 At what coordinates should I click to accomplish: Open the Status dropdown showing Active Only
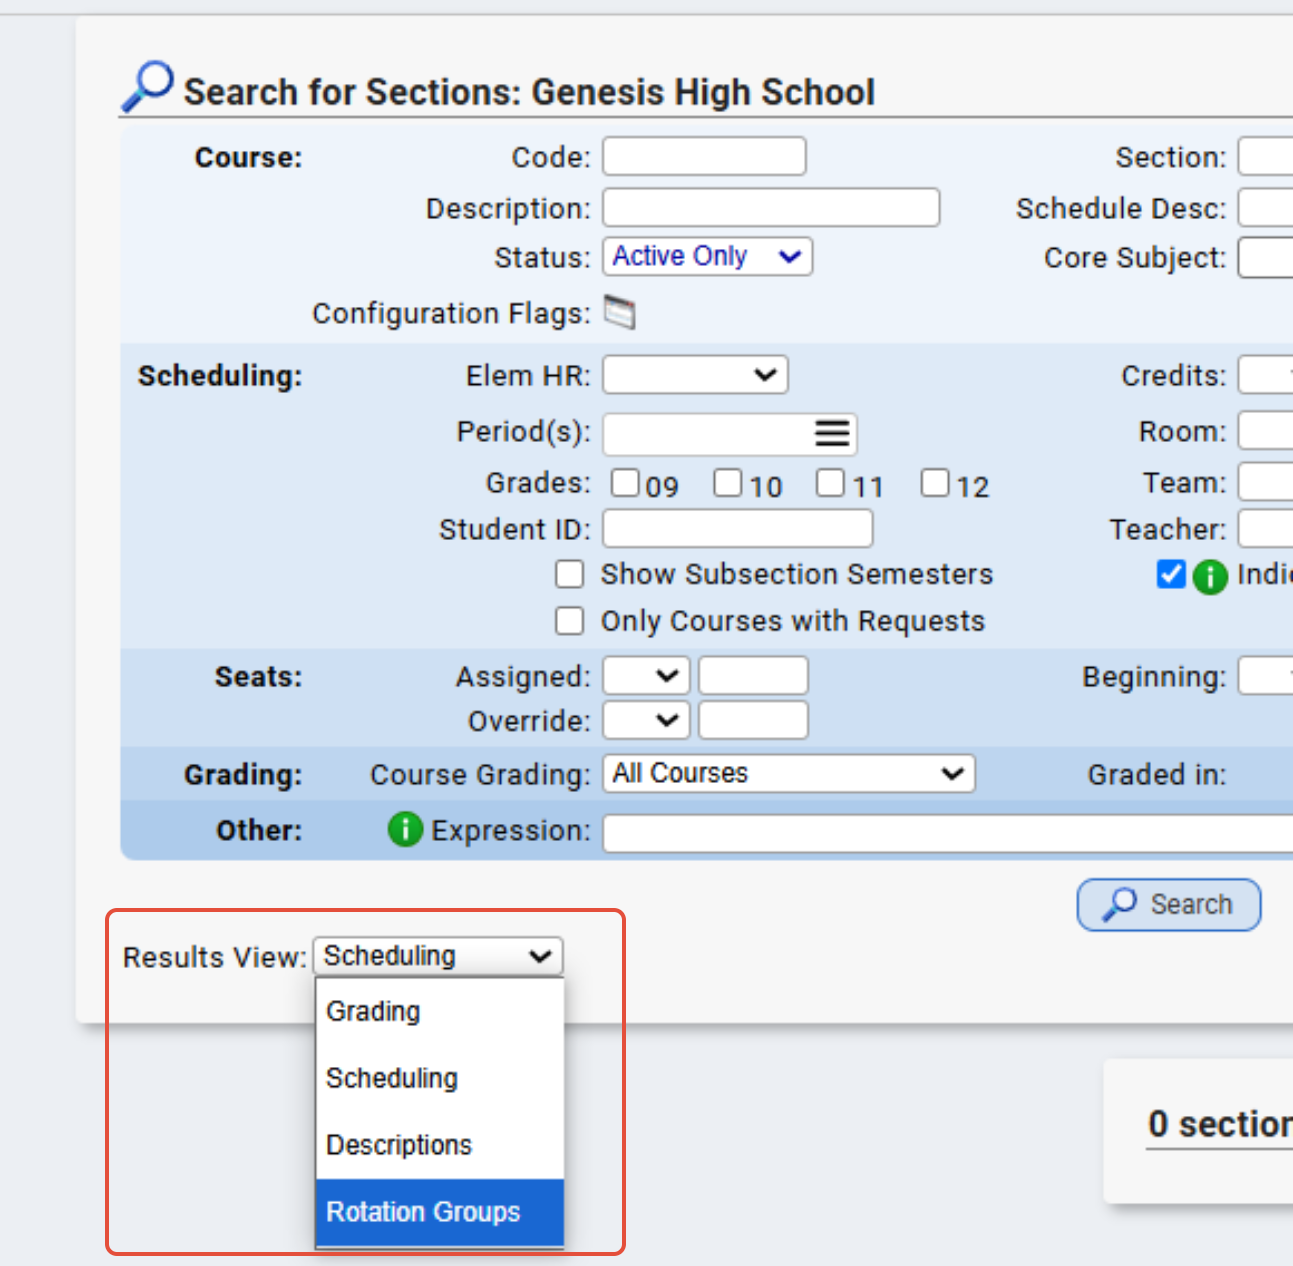[707, 256]
